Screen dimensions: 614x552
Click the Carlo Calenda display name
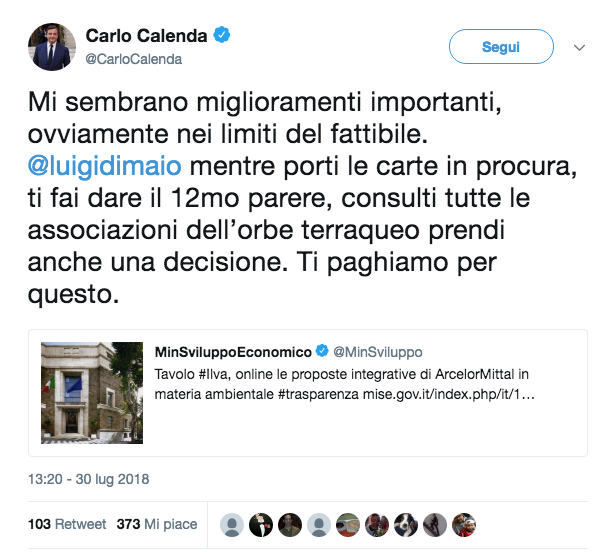[x=146, y=36]
